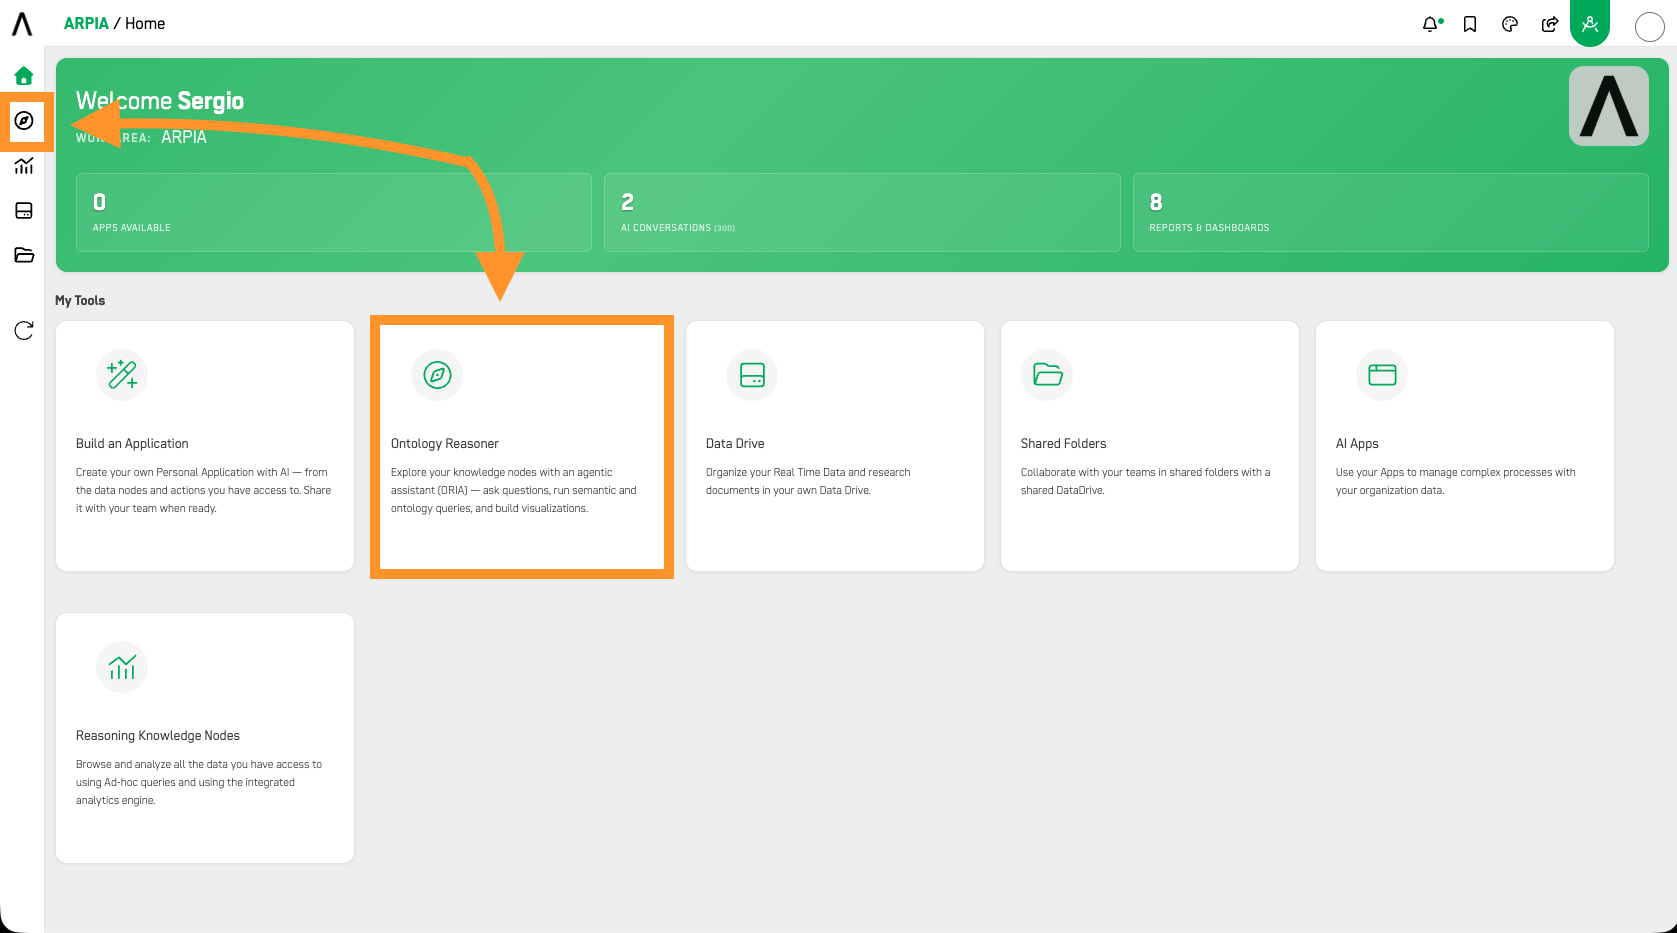This screenshot has height=933, width=1677.
Task: Open the AI Apps card title
Action: (1357, 444)
